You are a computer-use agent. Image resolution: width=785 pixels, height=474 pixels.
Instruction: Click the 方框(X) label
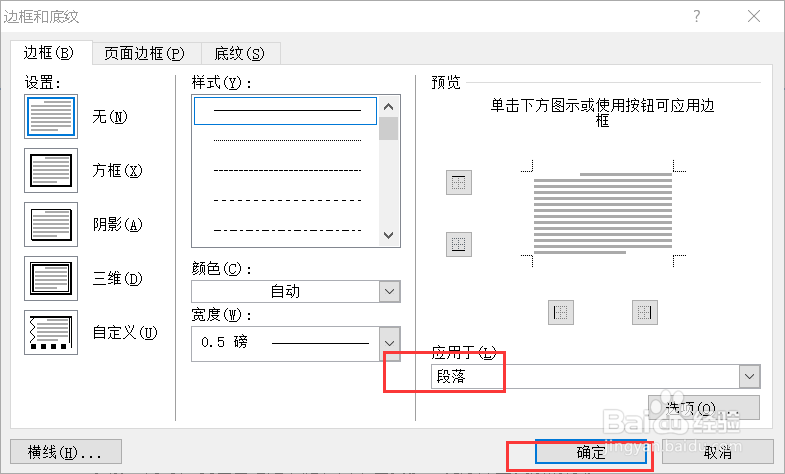(x=117, y=171)
